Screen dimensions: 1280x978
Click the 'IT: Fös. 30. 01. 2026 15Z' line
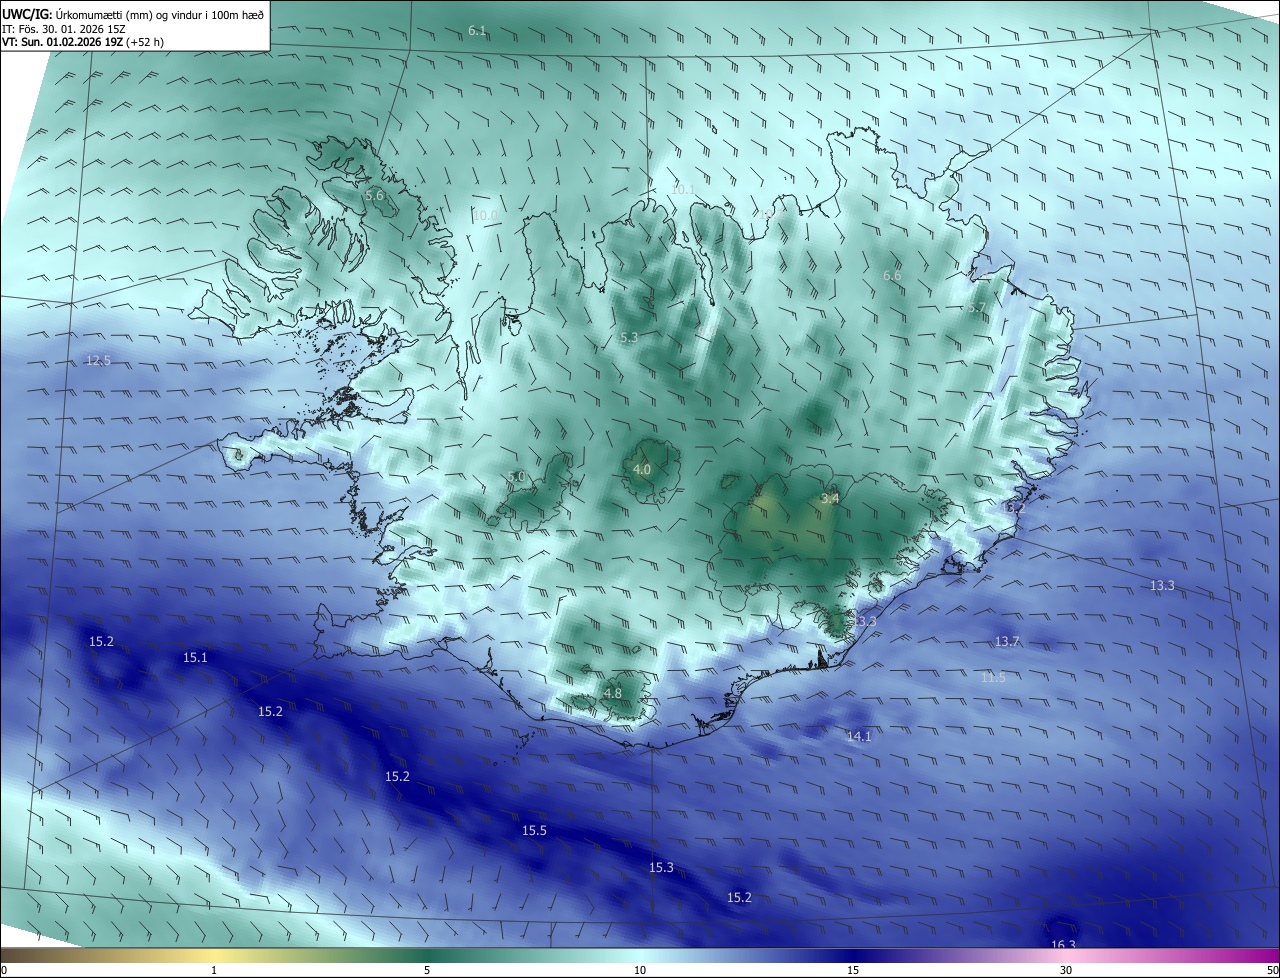click(64, 29)
